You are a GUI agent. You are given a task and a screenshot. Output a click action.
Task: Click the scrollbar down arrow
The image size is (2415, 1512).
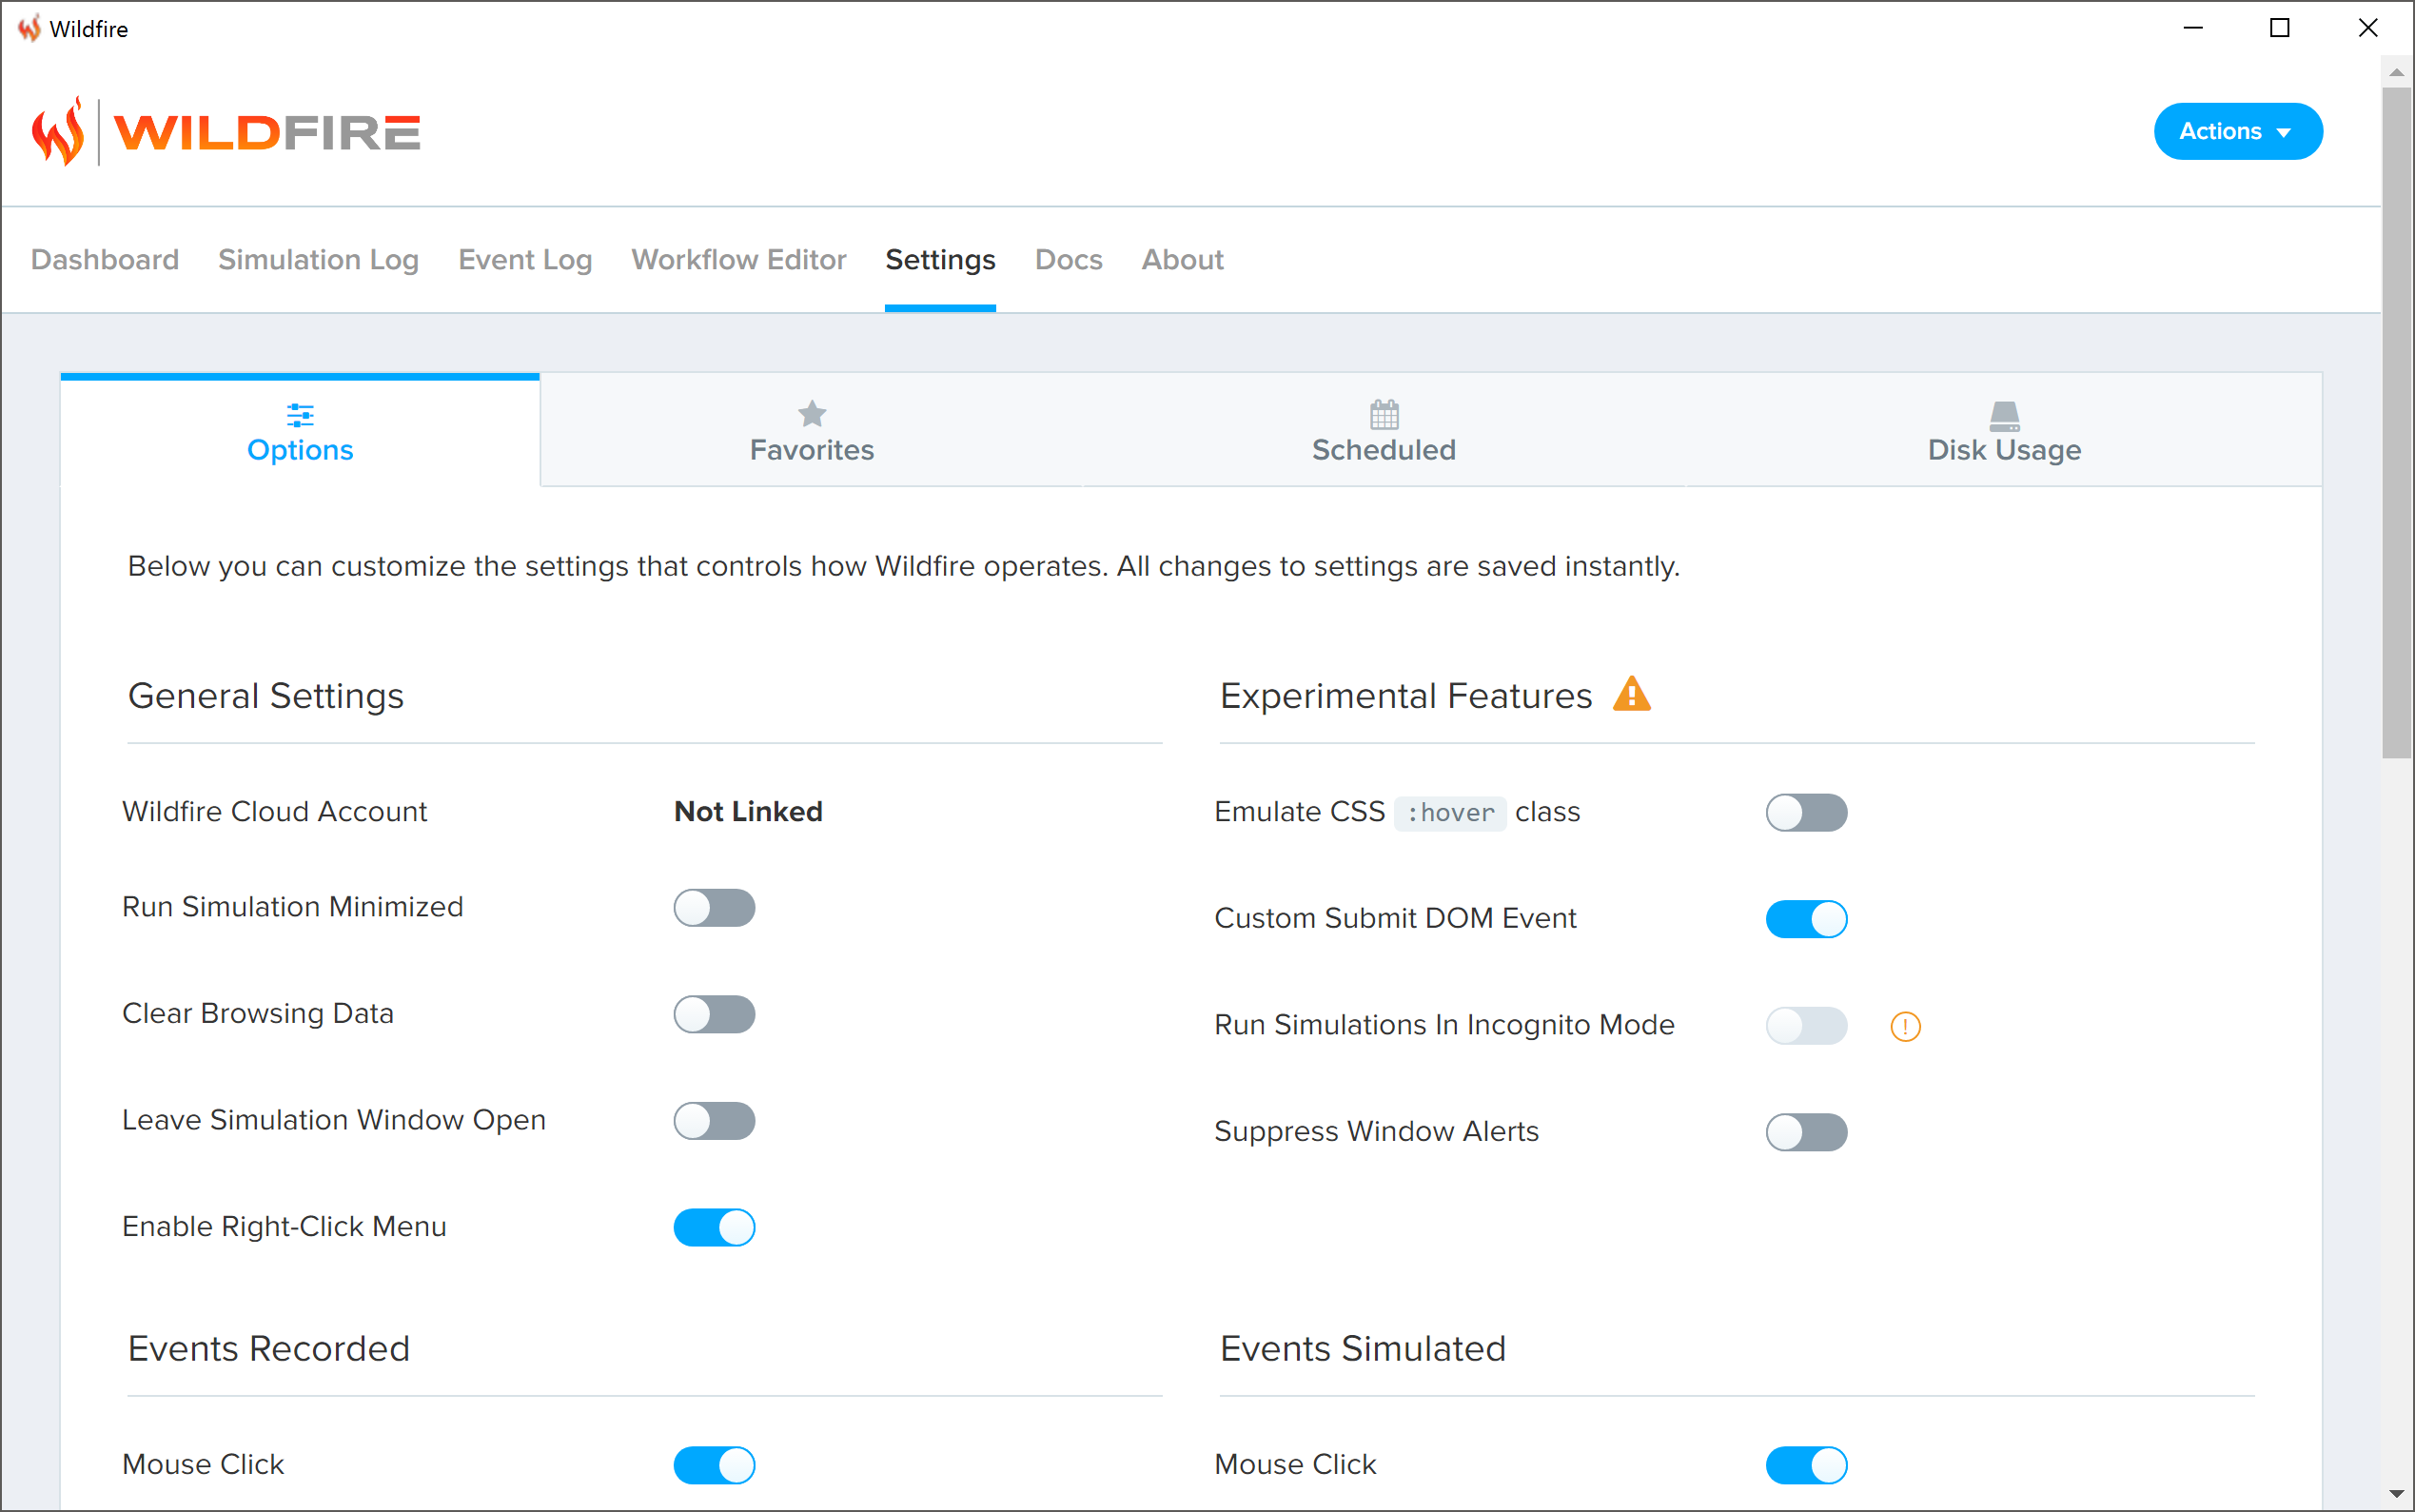[x=2397, y=1494]
